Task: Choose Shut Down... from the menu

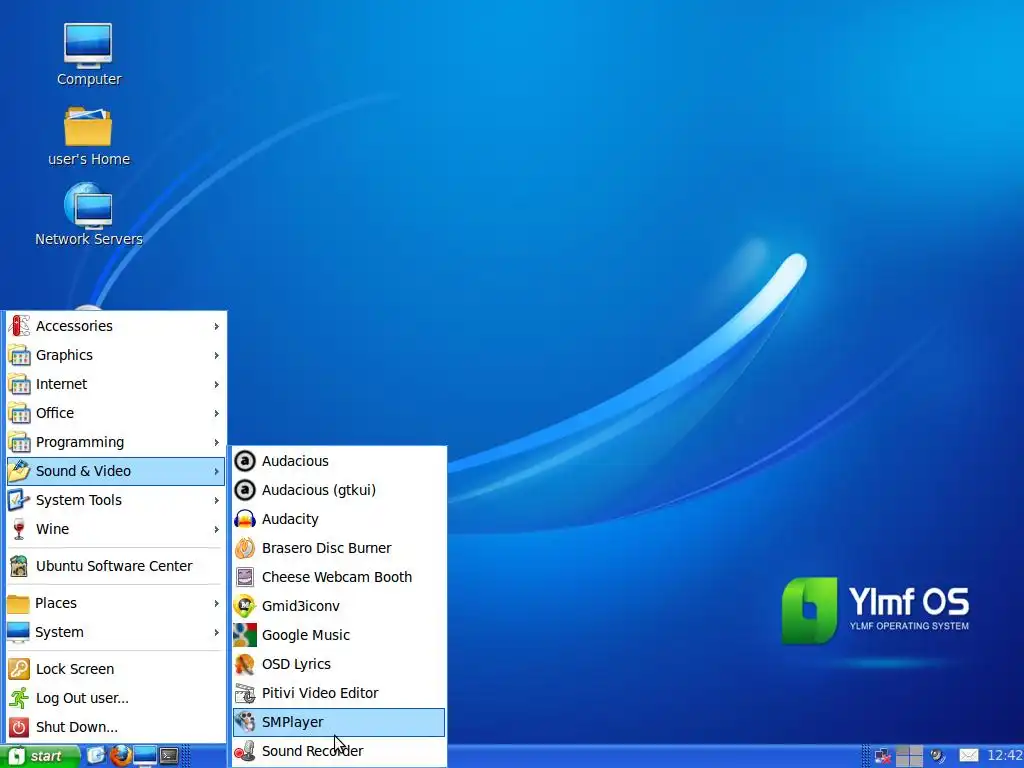Action: click(x=116, y=728)
